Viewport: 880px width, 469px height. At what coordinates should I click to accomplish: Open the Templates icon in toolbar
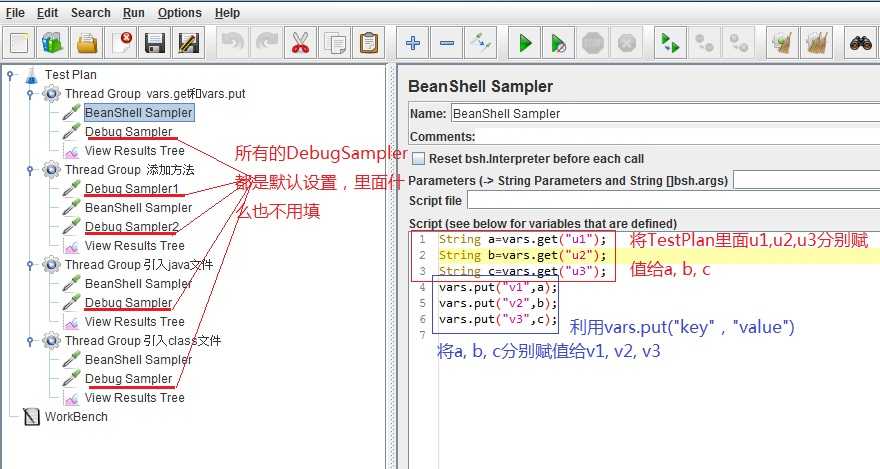(x=53, y=43)
